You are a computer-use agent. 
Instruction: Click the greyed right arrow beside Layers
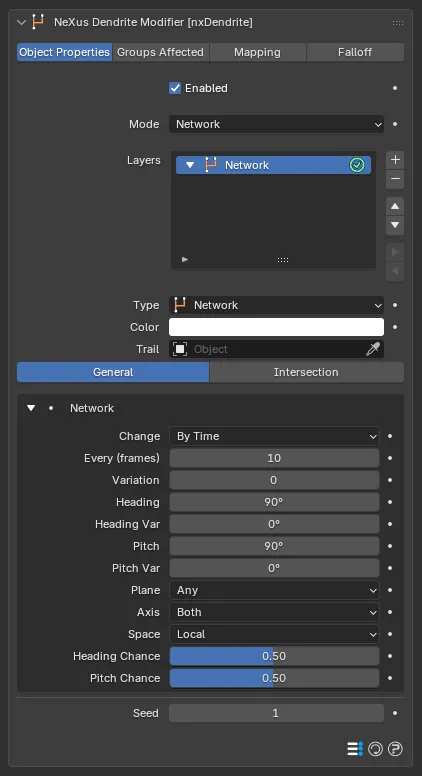(x=395, y=252)
